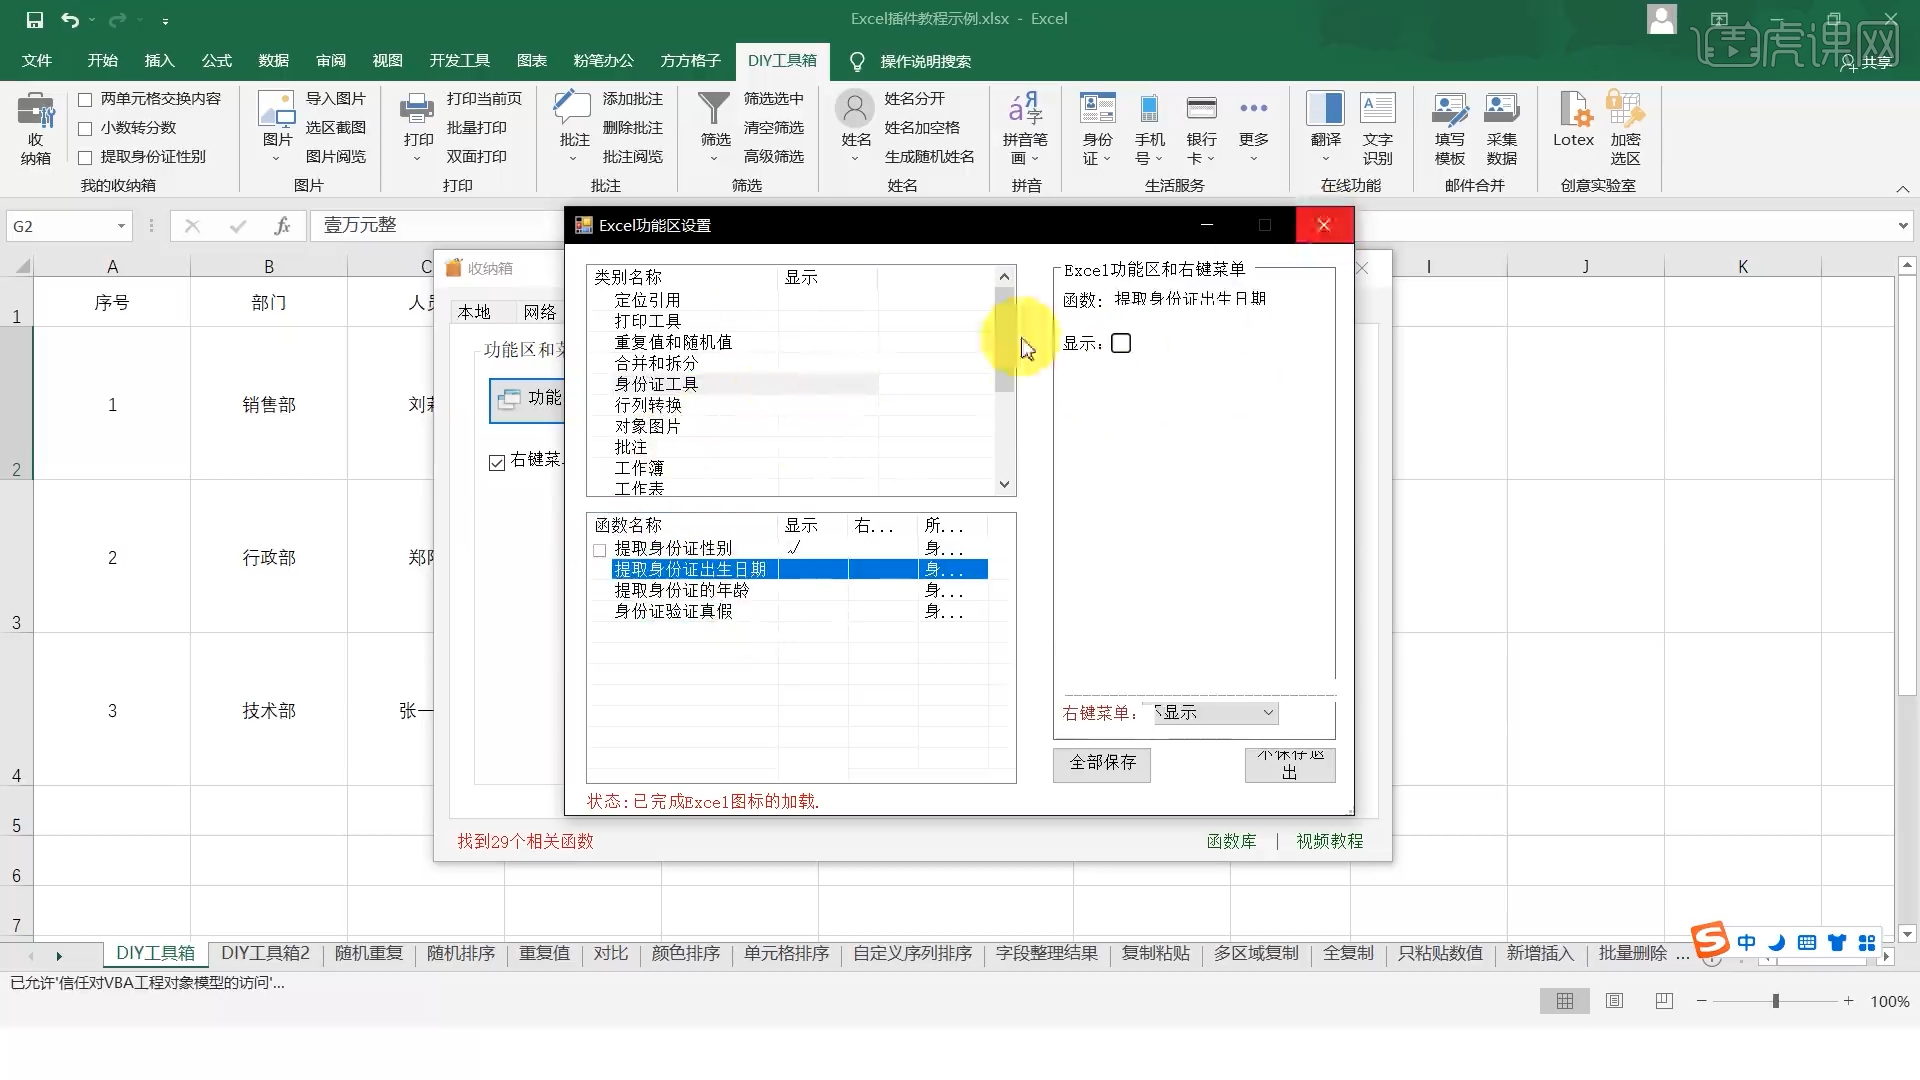Click the undo arrow in quick access
This screenshot has width=1920, height=1080.
tap(69, 19)
